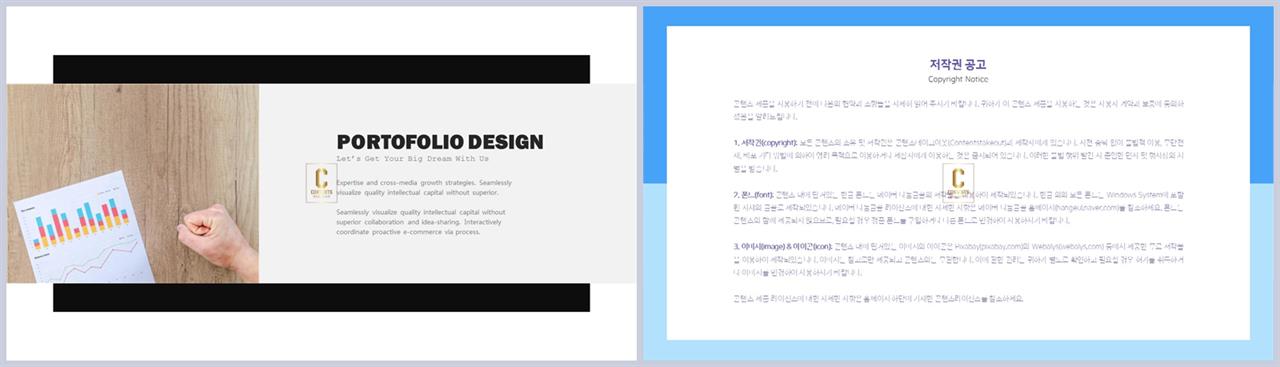The width and height of the screenshot is (1280, 367).
Task: Select the '1. 저작권(copyright)' section paragraph
Action: [958, 156]
